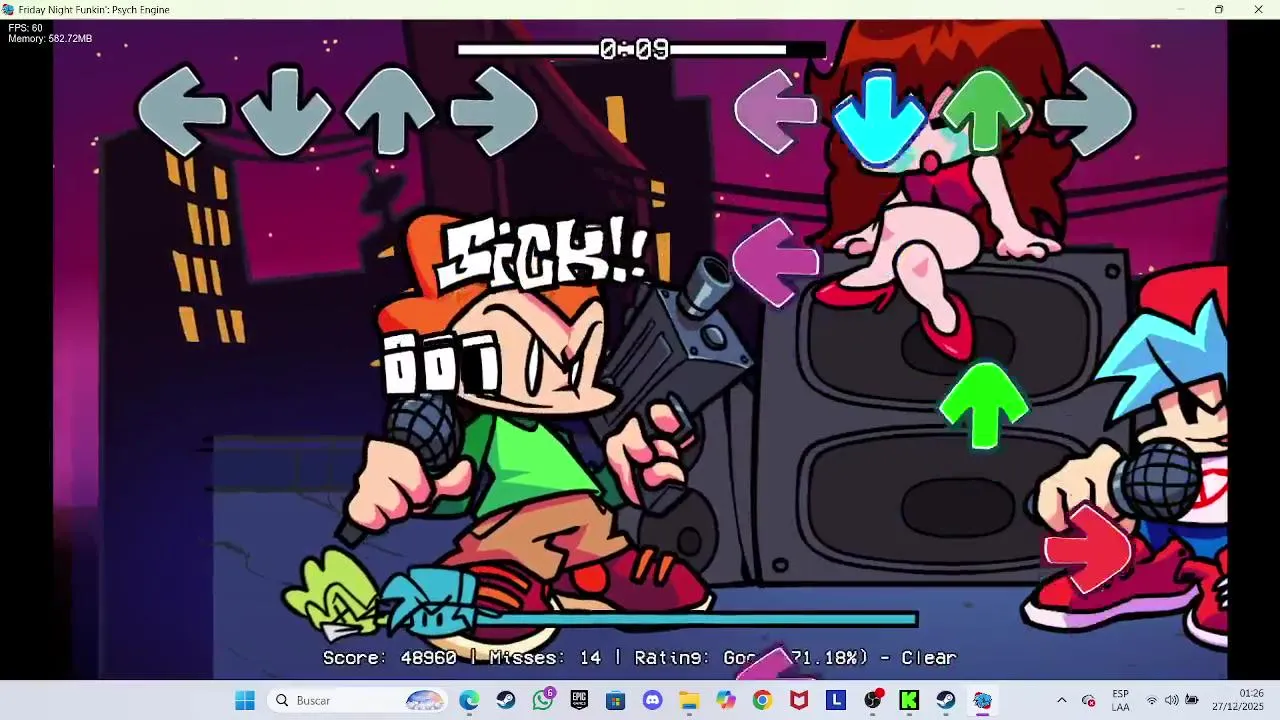This screenshot has width=1280, height=720.
Task: Open WhatsApp from the taskbar
Action: (543, 700)
